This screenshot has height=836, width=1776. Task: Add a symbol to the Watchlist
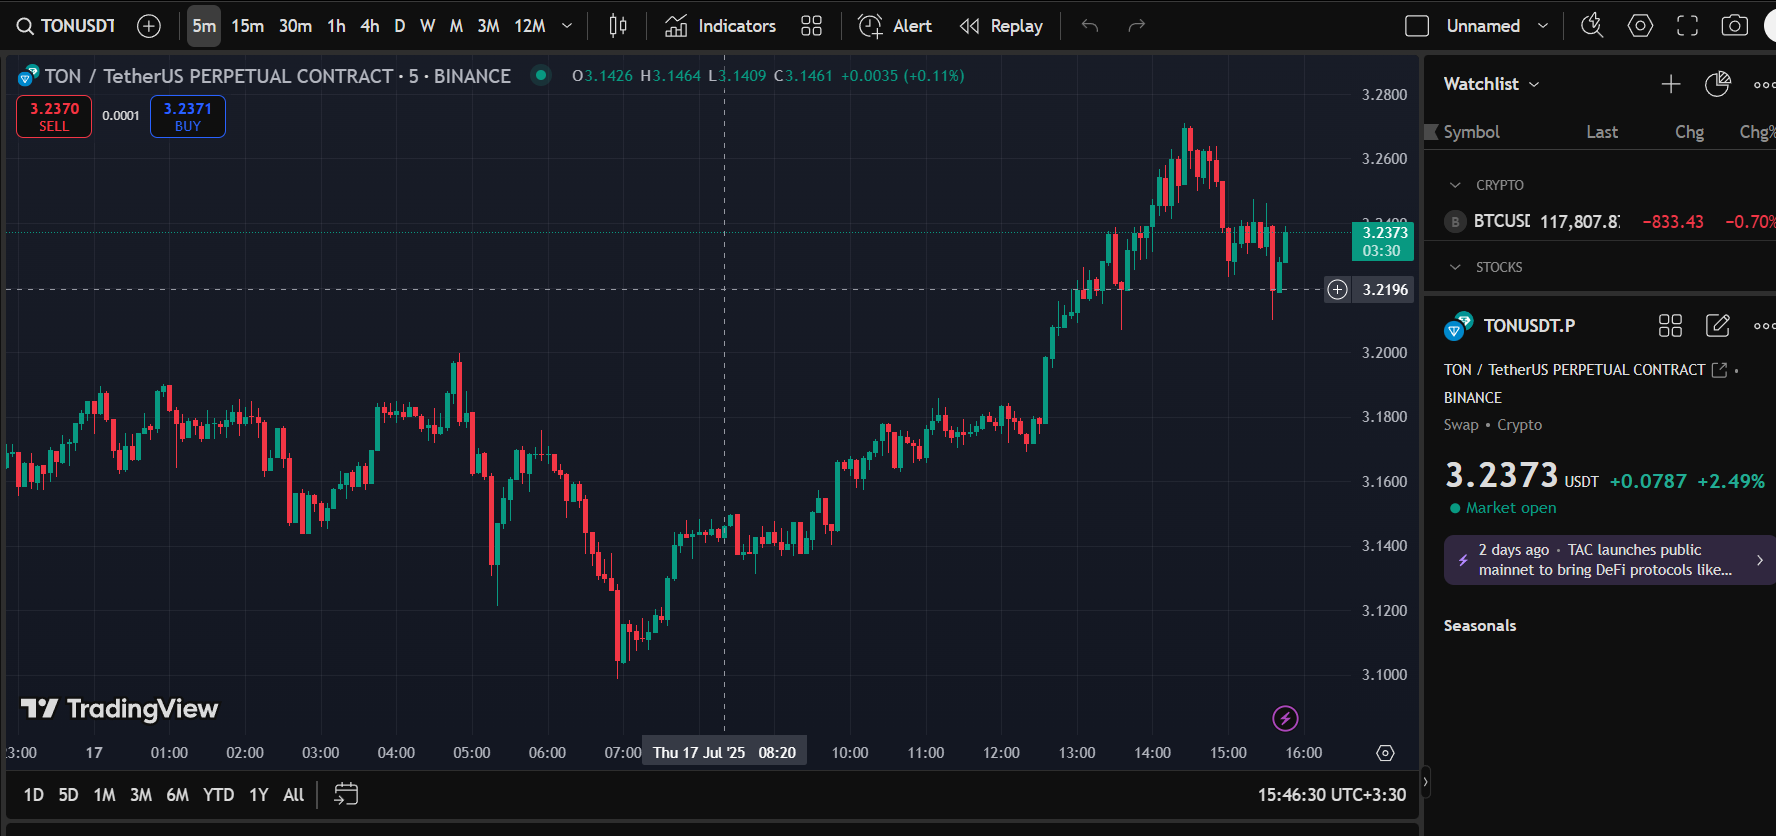pyautogui.click(x=1671, y=84)
